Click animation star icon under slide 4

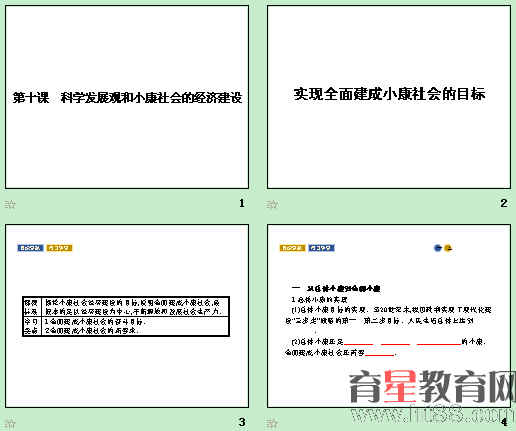[x=272, y=423]
